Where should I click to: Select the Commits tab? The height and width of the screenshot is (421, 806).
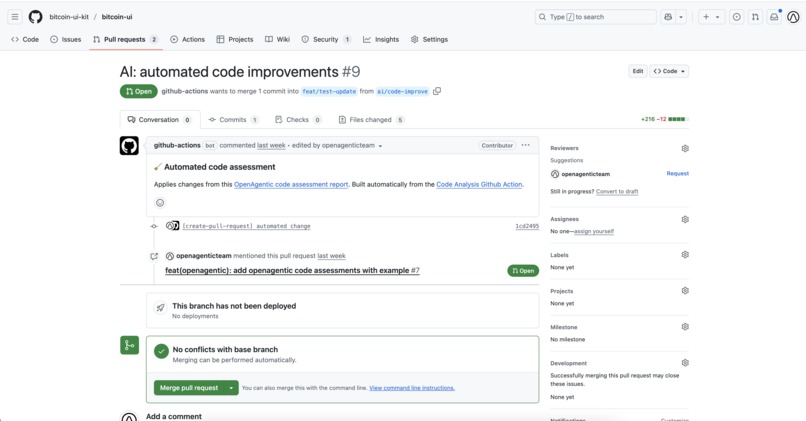click(x=233, y=120)
